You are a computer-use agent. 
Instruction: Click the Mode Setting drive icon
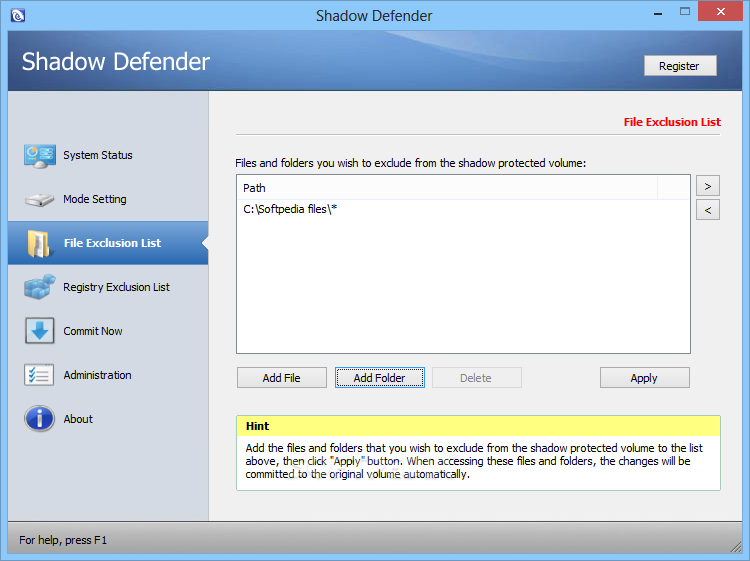(39, 199)
